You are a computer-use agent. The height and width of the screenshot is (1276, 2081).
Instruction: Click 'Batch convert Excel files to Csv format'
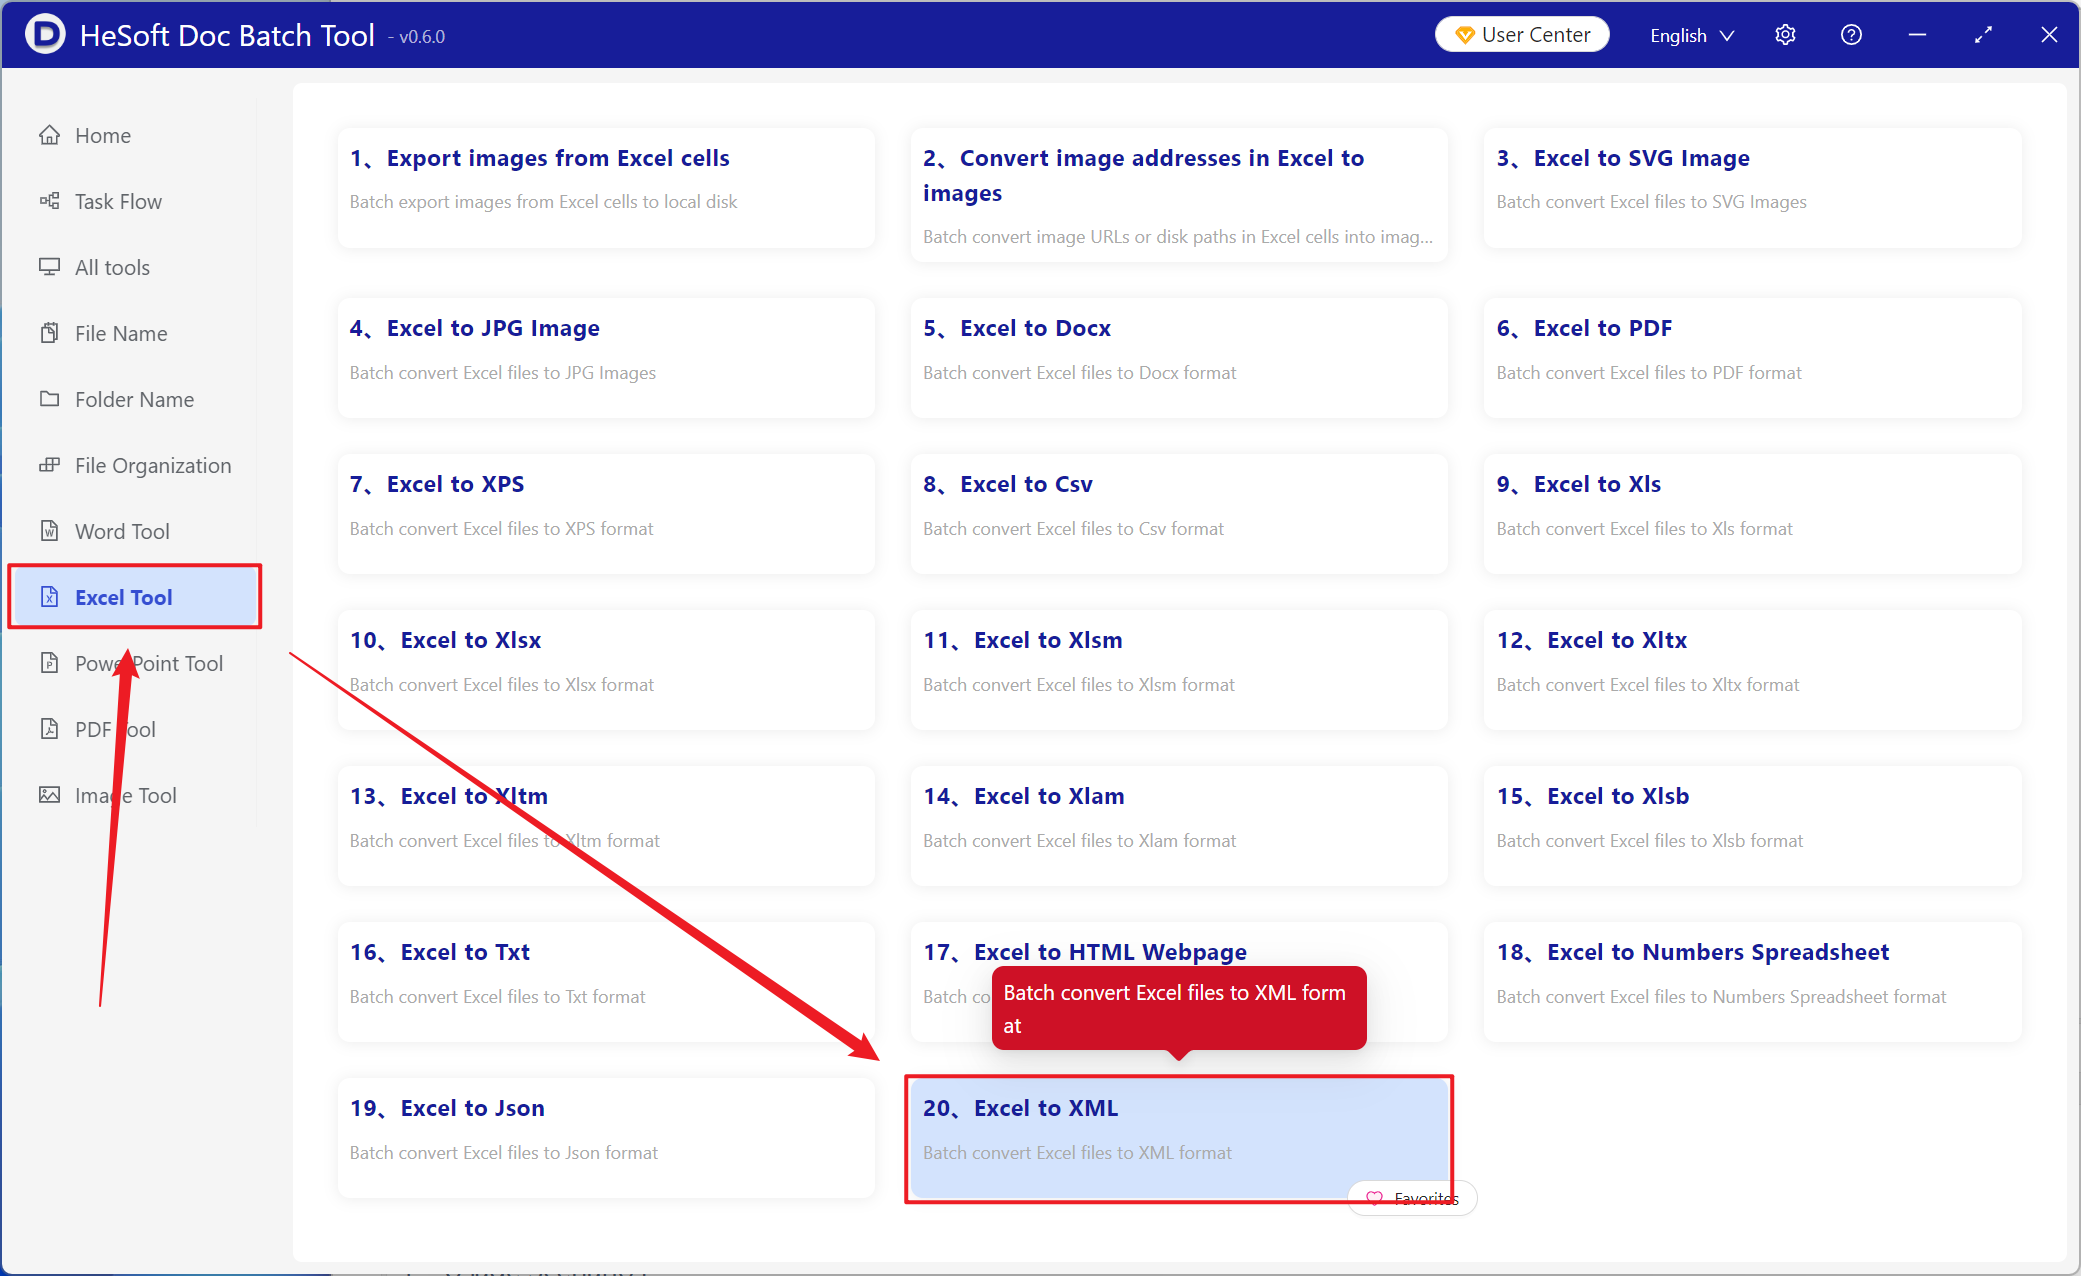1073,529
